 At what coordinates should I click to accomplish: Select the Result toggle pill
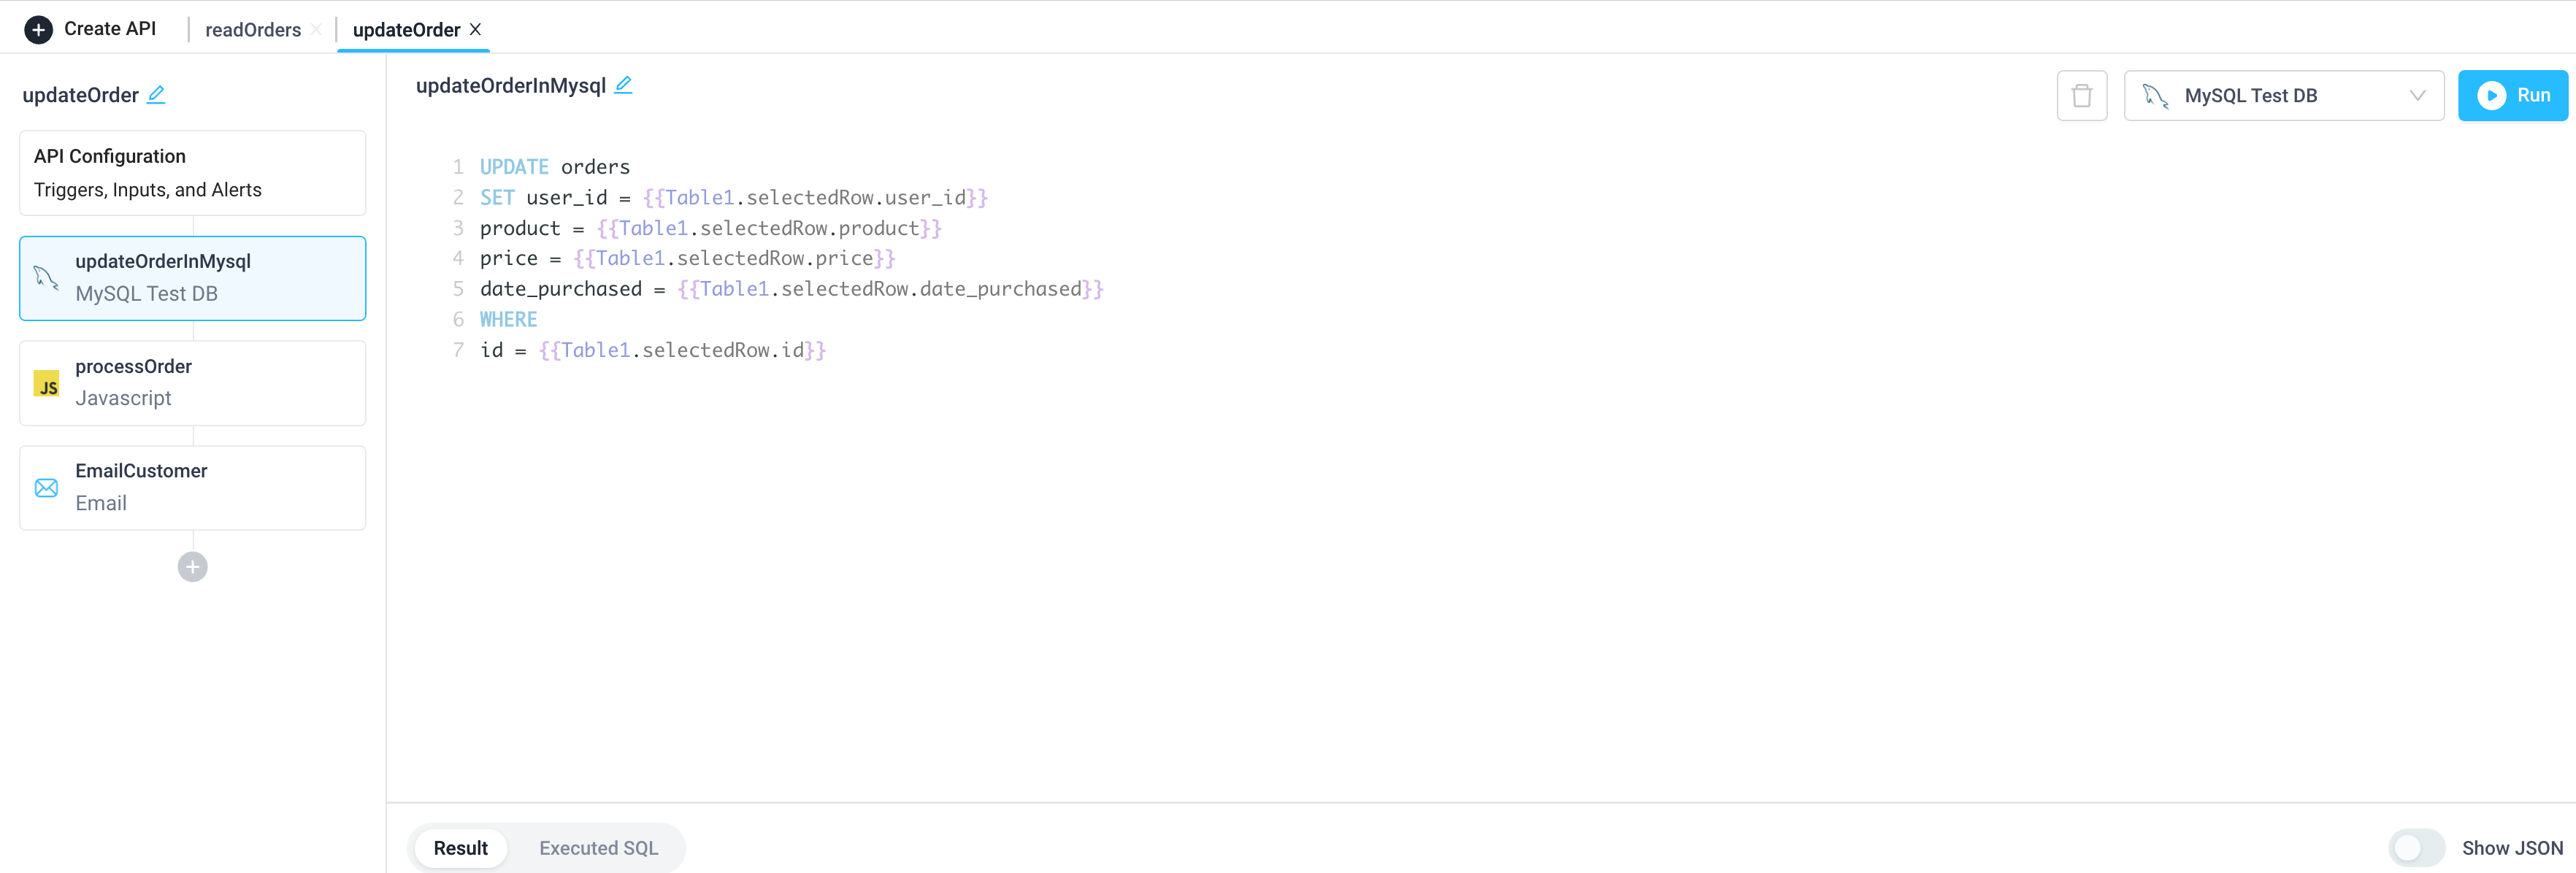tap(461, 847)
